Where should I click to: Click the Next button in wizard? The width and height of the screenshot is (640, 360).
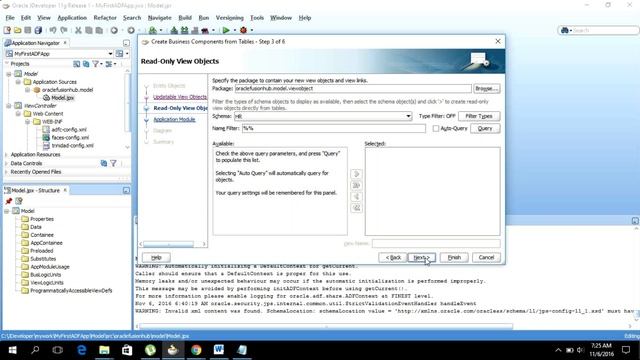(x=422, y=258)
